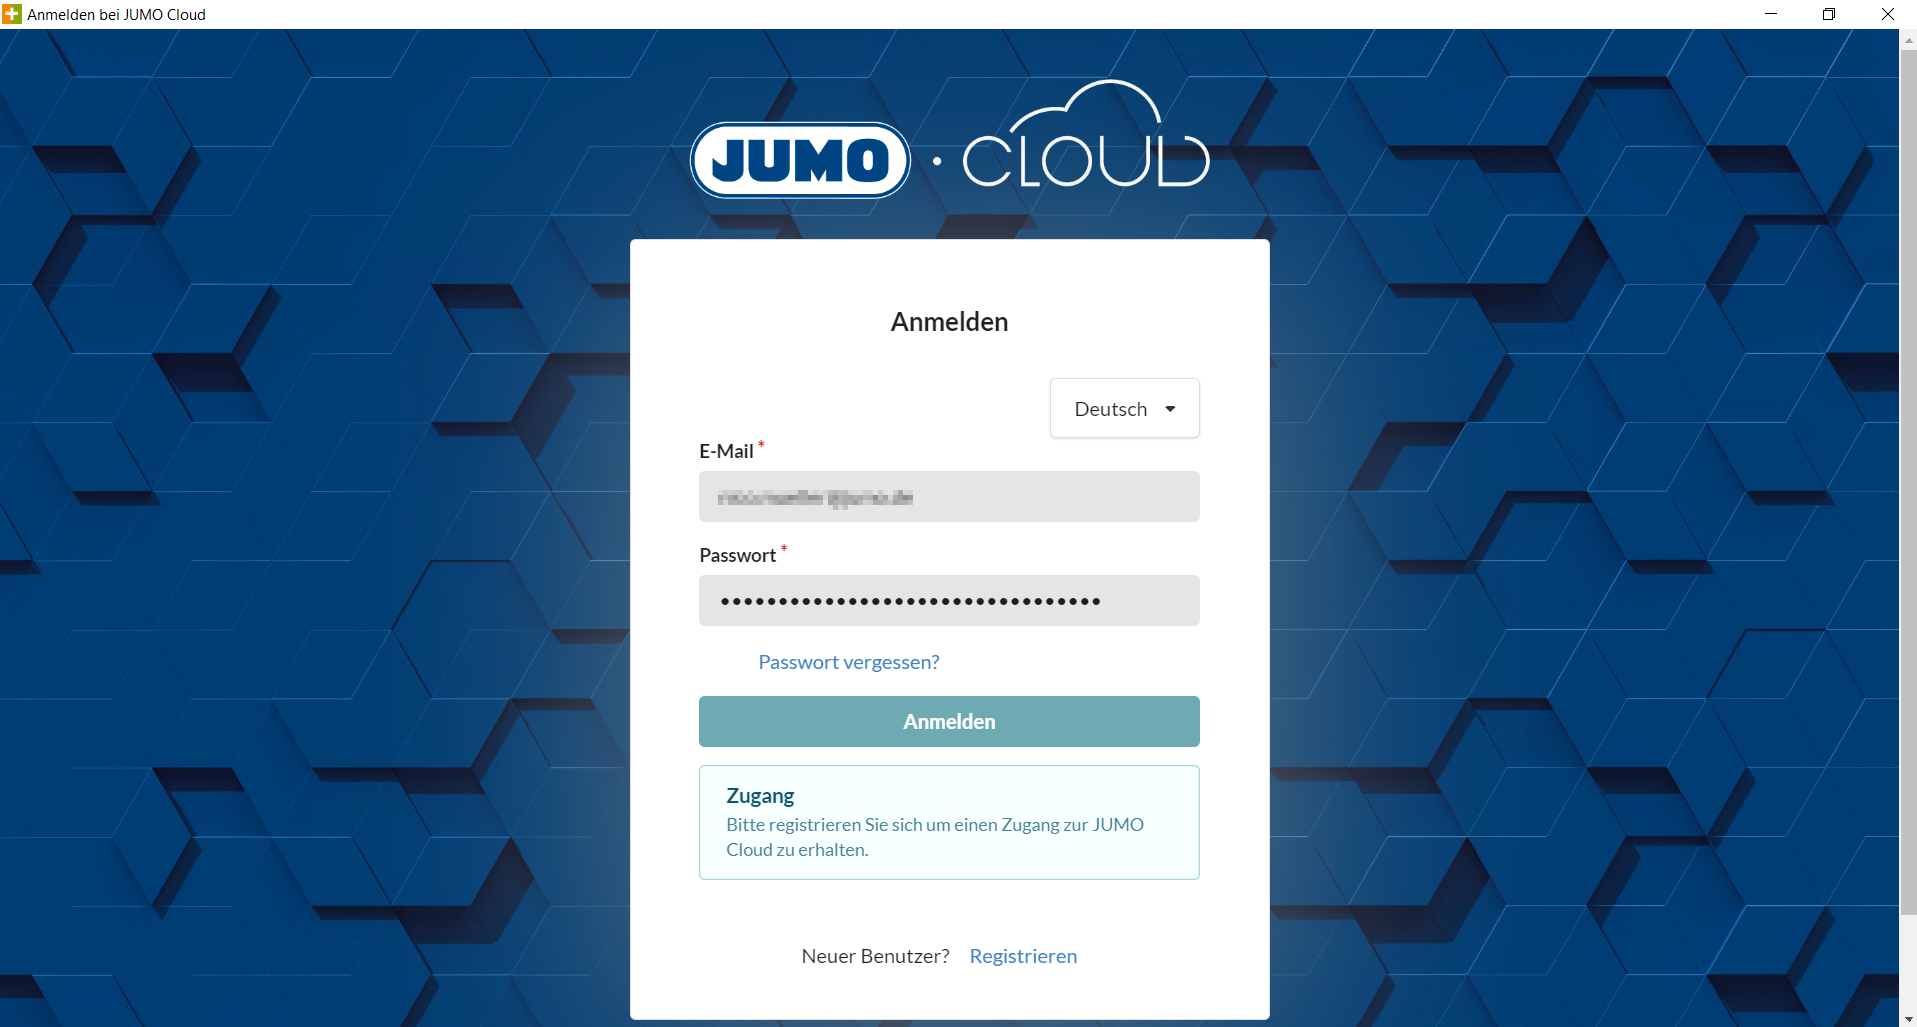Focus the E-Mail input field
1917x1027 pixels.
(949, 497)
